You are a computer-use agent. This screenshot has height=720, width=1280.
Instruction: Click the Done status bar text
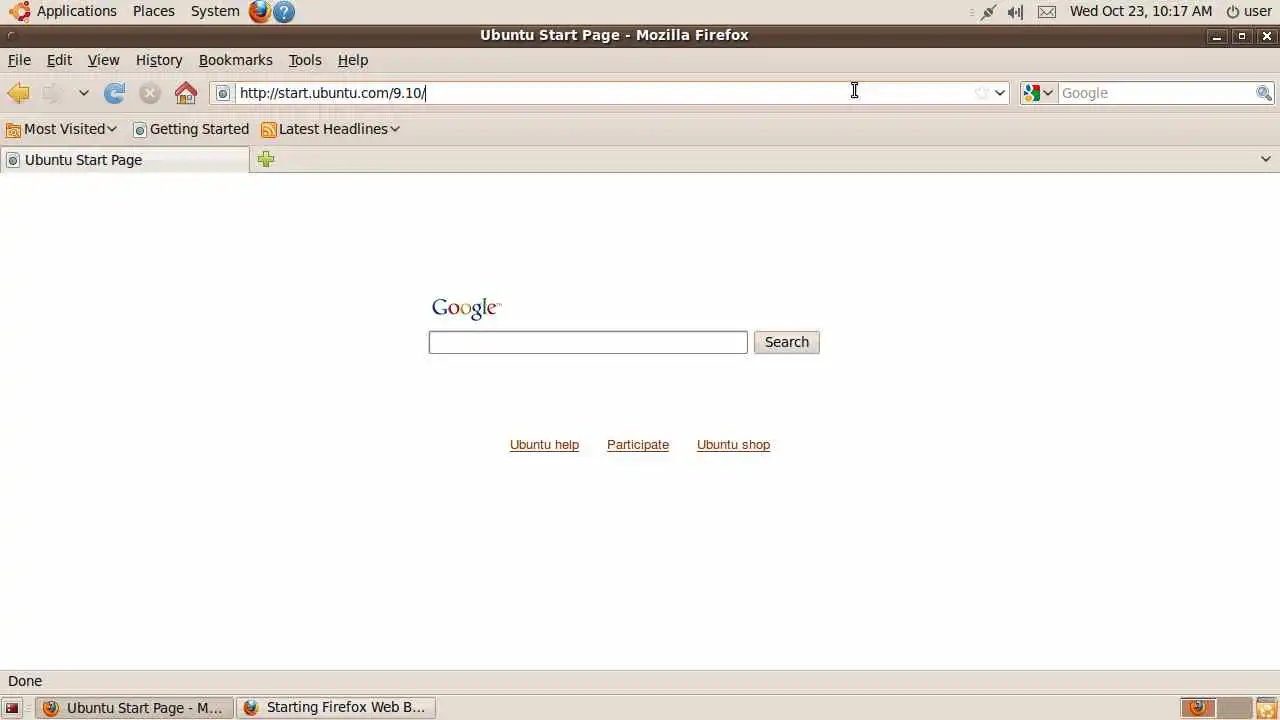[x=25, y=681]
